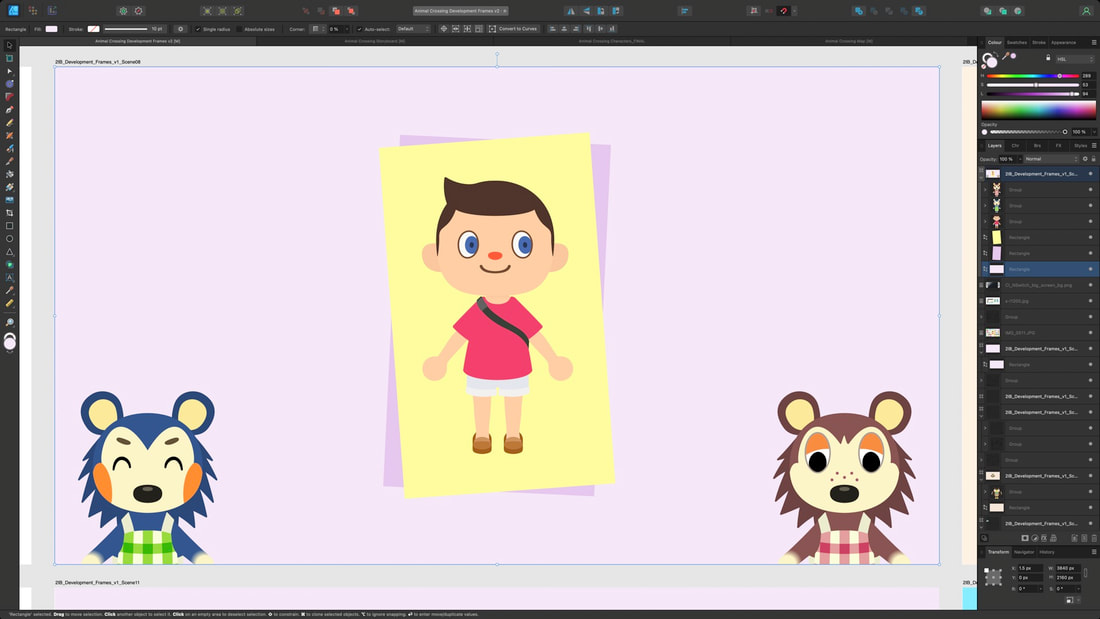1100x619 pixels.
Task: Click the colour picker eyedropper icon
Action: (1005, 56)
